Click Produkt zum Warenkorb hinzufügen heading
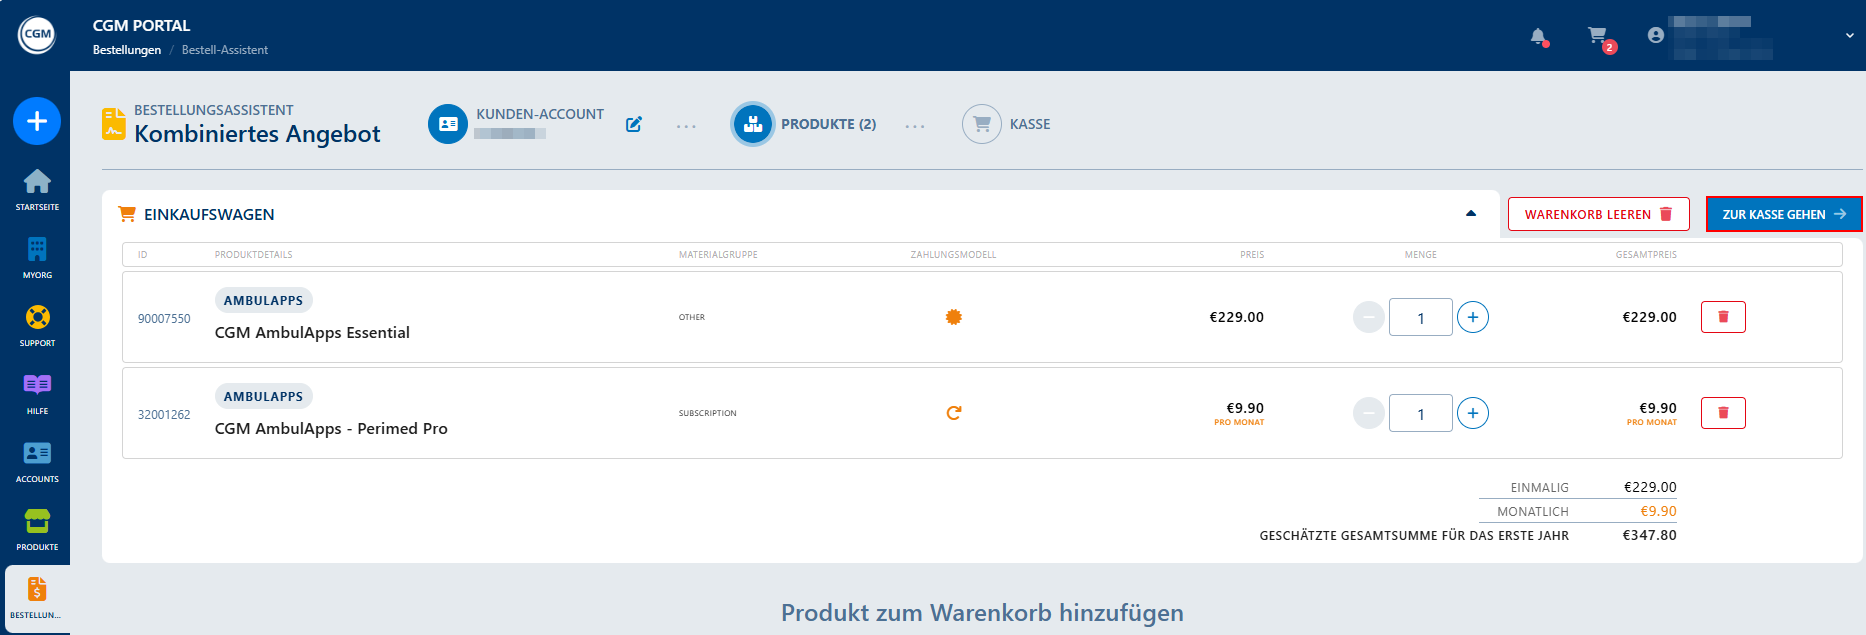This screenshot has height=635, width=1866. point(982,613)
